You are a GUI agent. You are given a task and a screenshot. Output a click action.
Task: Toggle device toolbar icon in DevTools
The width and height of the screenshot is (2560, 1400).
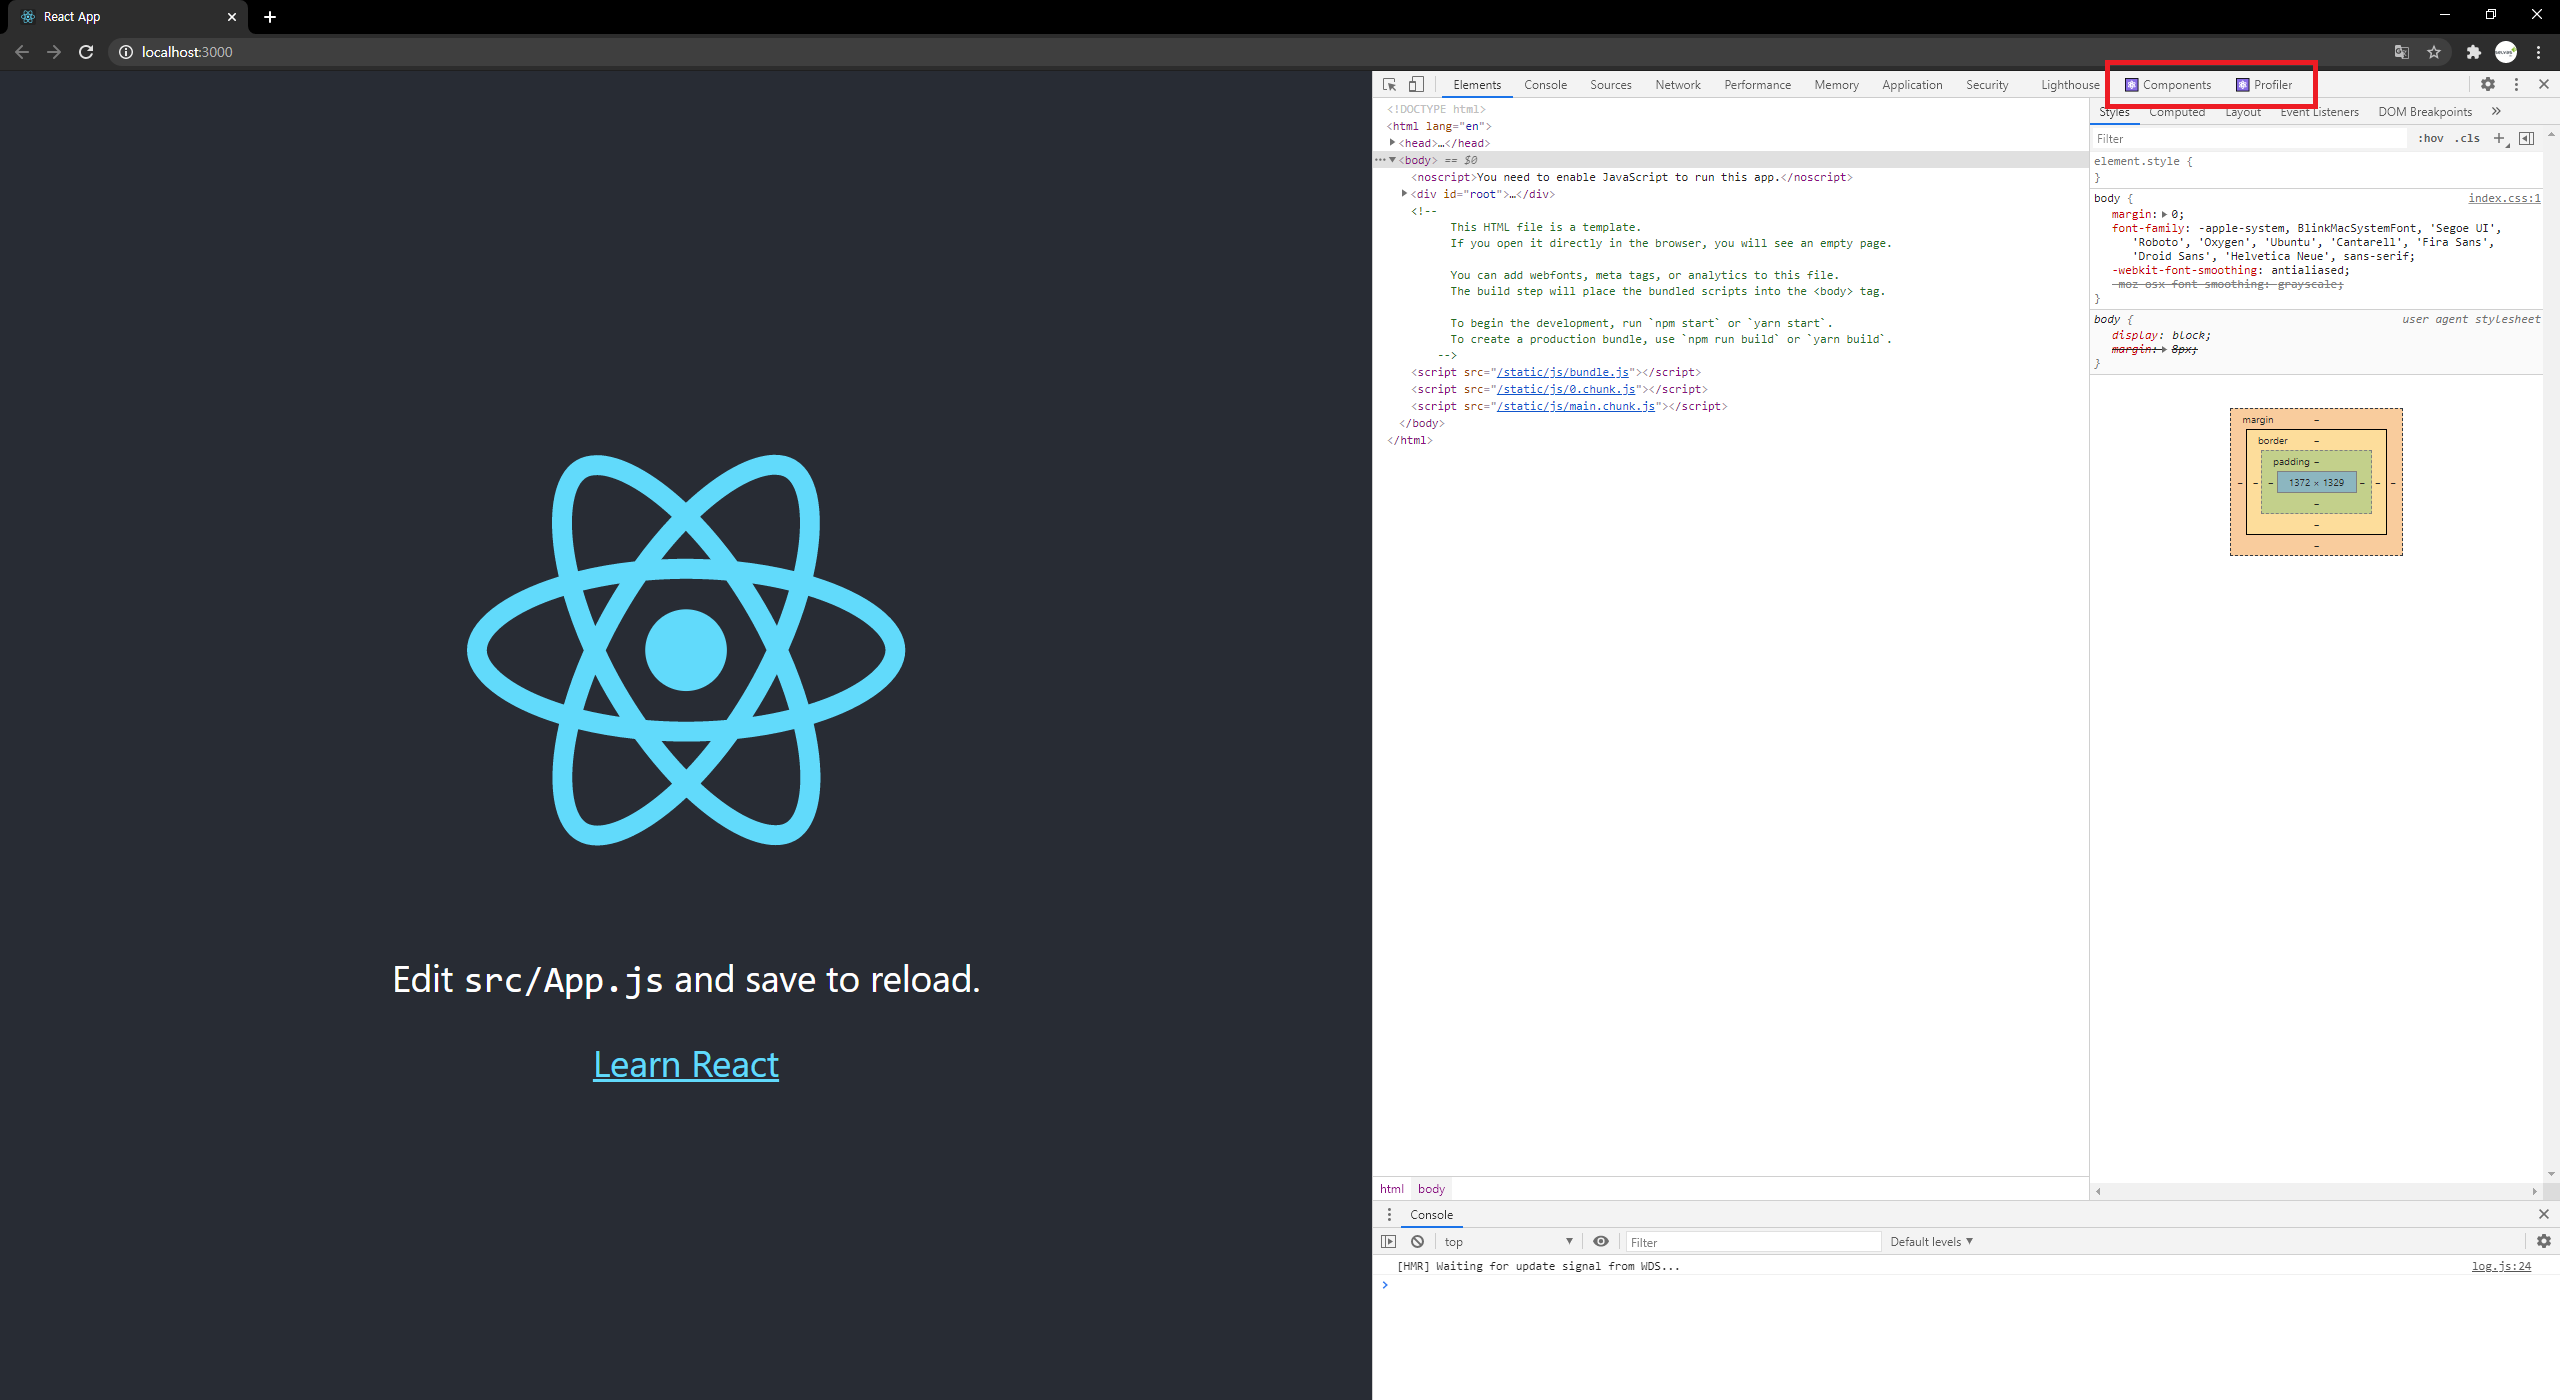coord(1416,85)
